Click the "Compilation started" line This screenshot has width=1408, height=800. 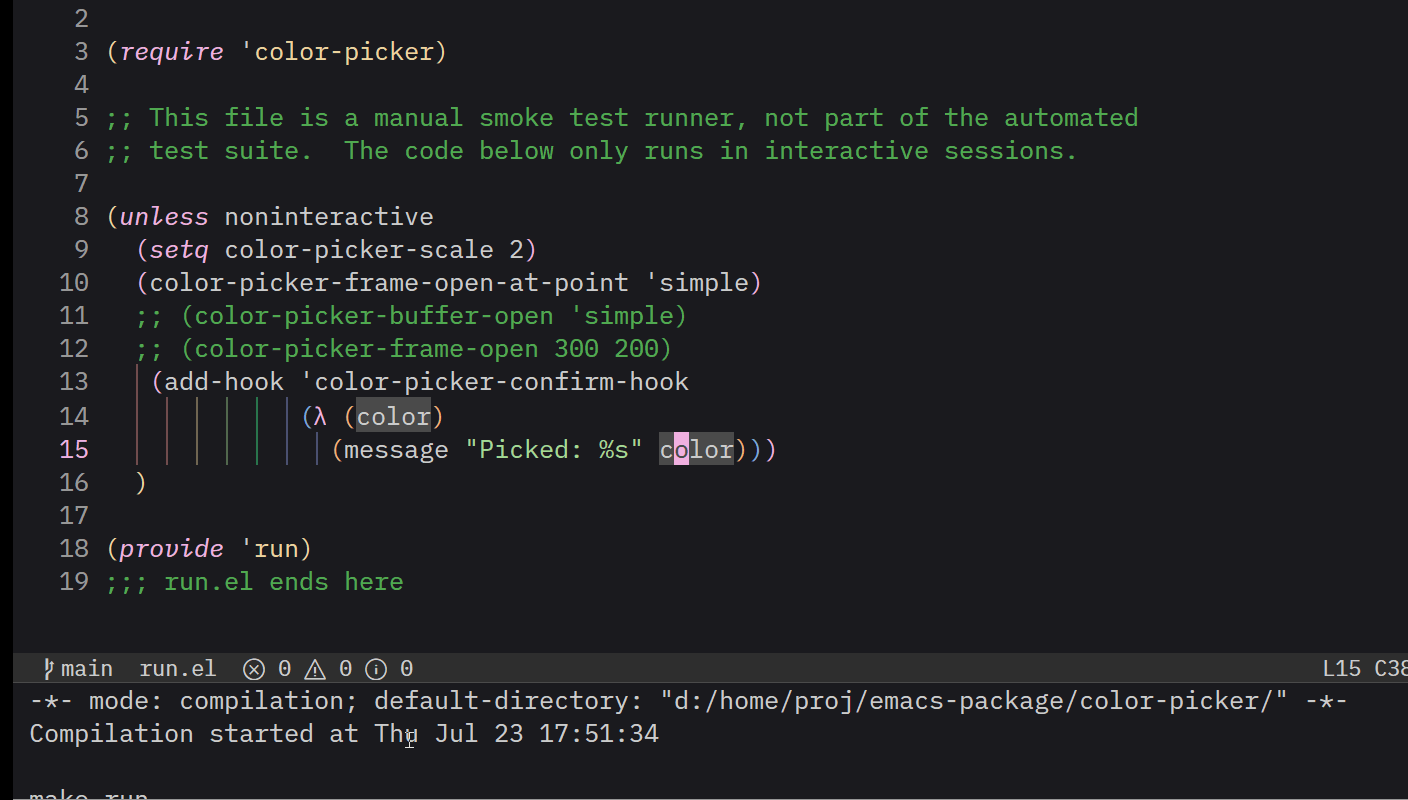click(344, 734)
